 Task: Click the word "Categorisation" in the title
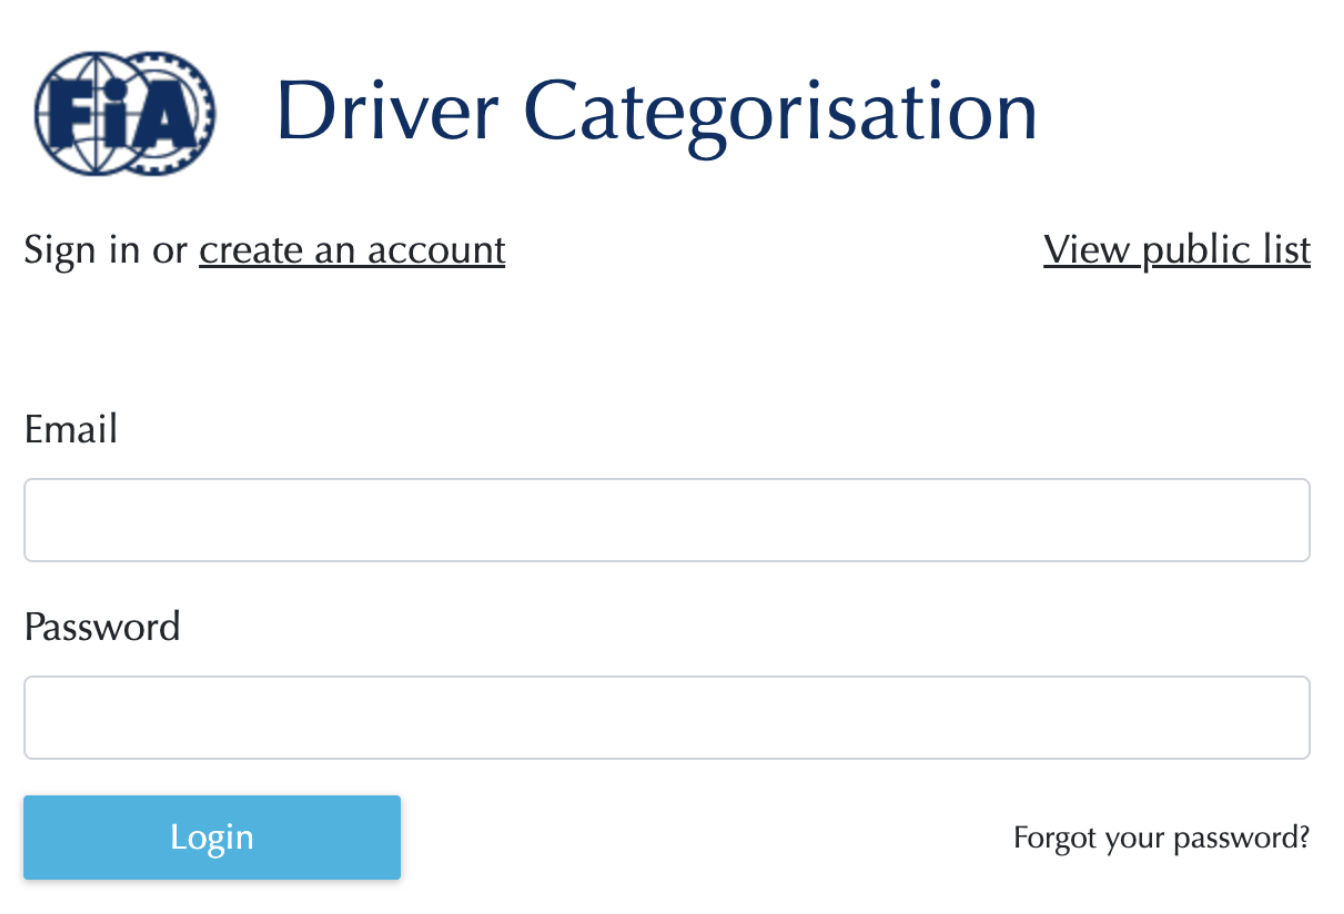tap(780, 112)
